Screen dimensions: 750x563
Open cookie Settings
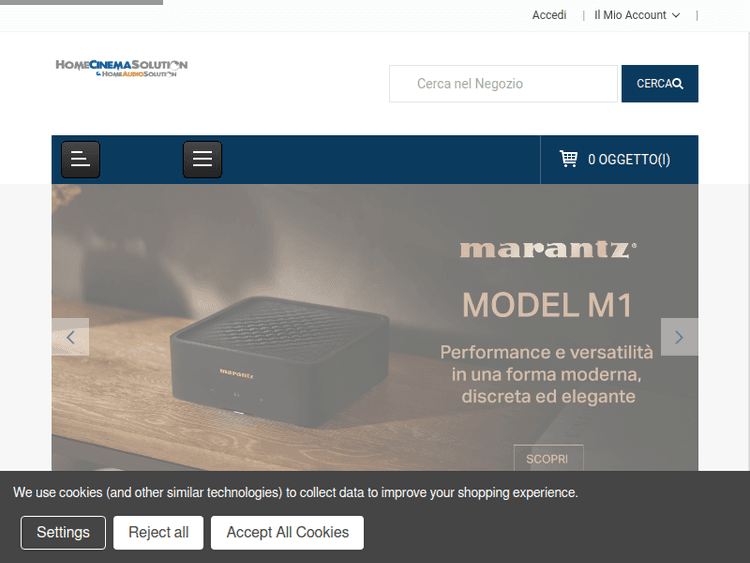click(x=63, y=532)
